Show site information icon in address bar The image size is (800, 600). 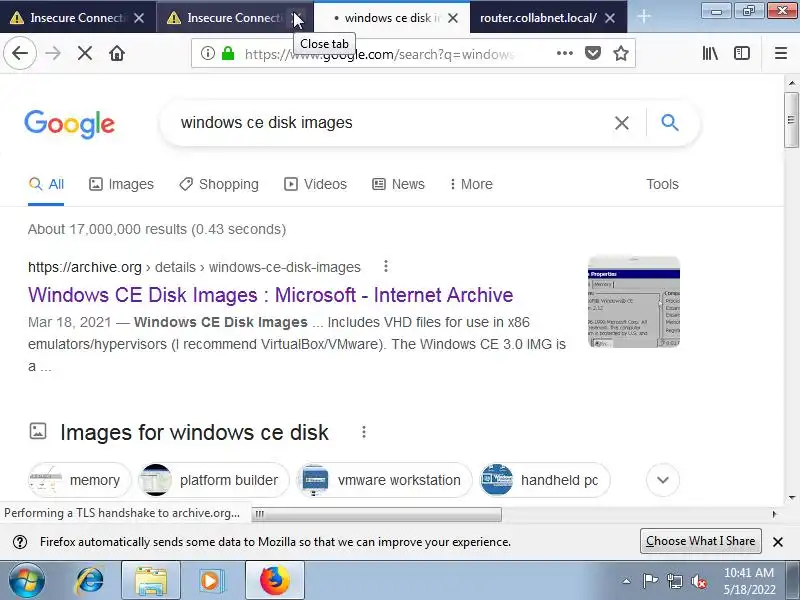click(x=207, y=53)
